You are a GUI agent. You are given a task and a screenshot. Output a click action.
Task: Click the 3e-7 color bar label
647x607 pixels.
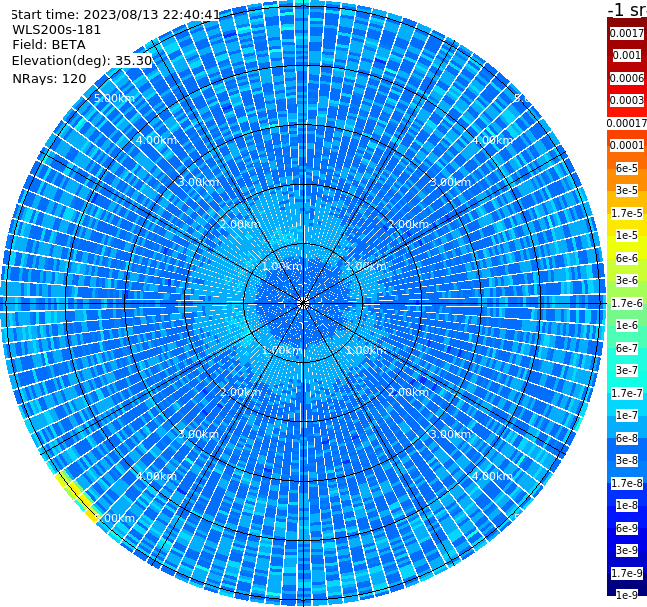click(627, 370)
